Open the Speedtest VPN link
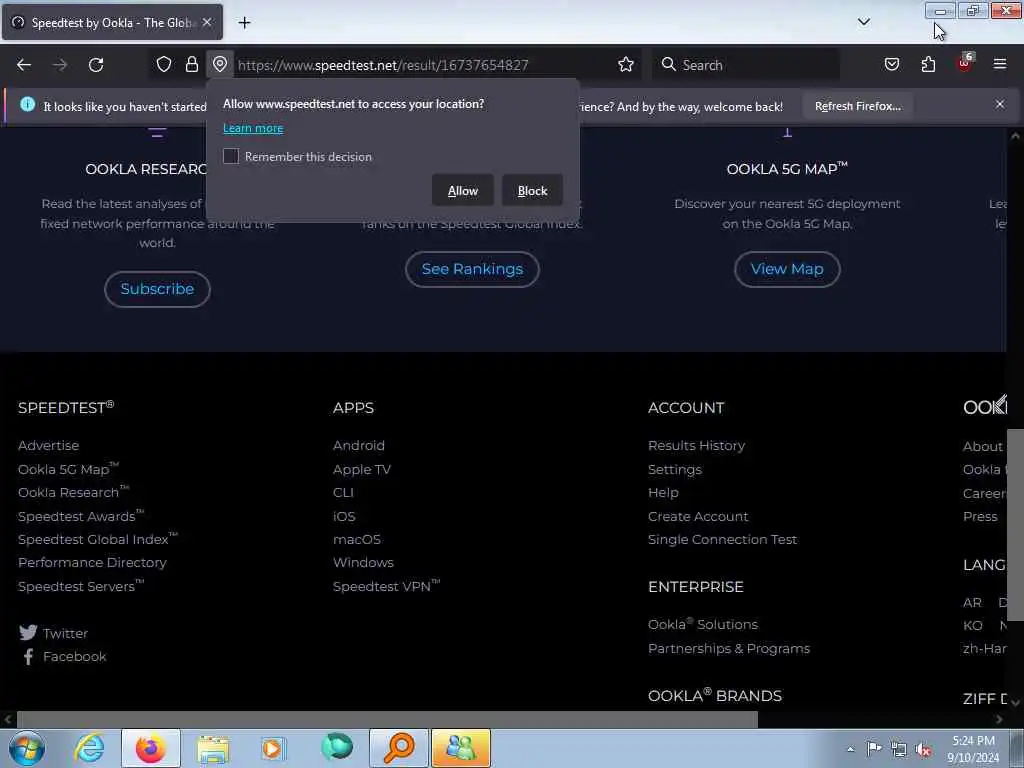 (386, 586)
